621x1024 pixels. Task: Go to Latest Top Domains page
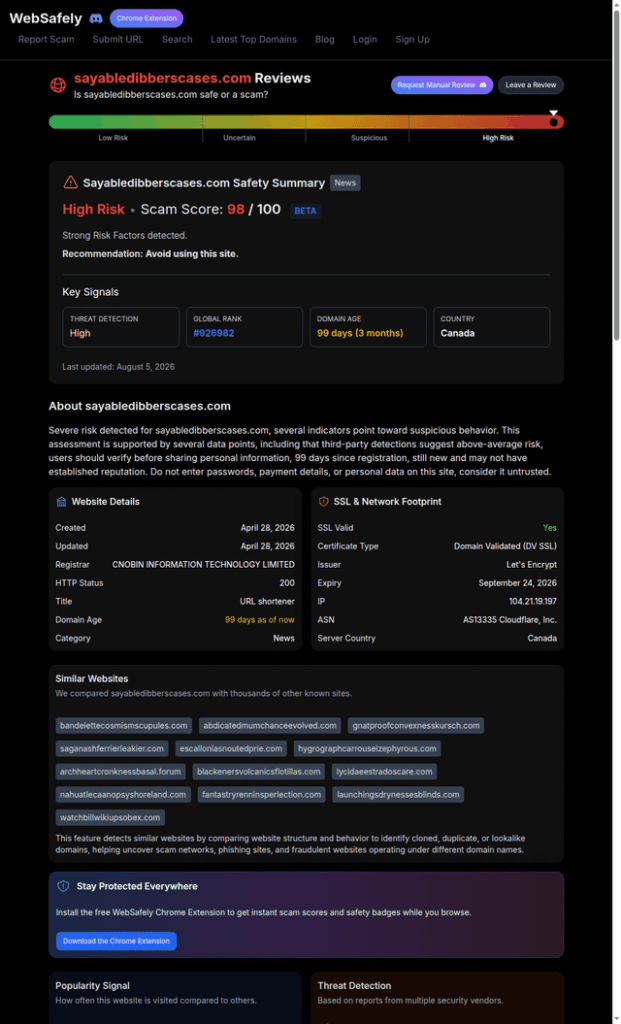pos(253,39)
